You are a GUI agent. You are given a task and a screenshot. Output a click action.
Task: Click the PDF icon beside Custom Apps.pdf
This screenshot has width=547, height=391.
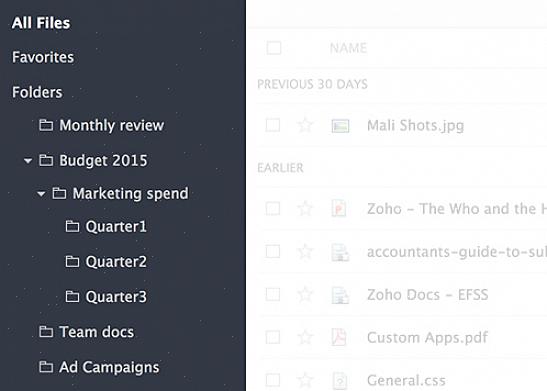coord(339,337)
